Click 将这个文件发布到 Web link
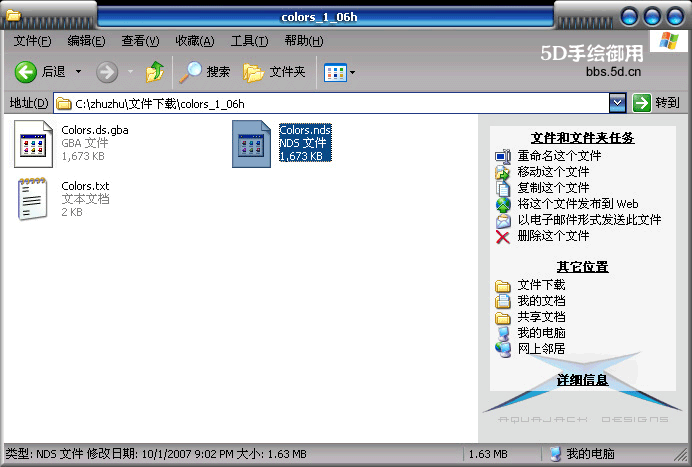 pos(578,203)
